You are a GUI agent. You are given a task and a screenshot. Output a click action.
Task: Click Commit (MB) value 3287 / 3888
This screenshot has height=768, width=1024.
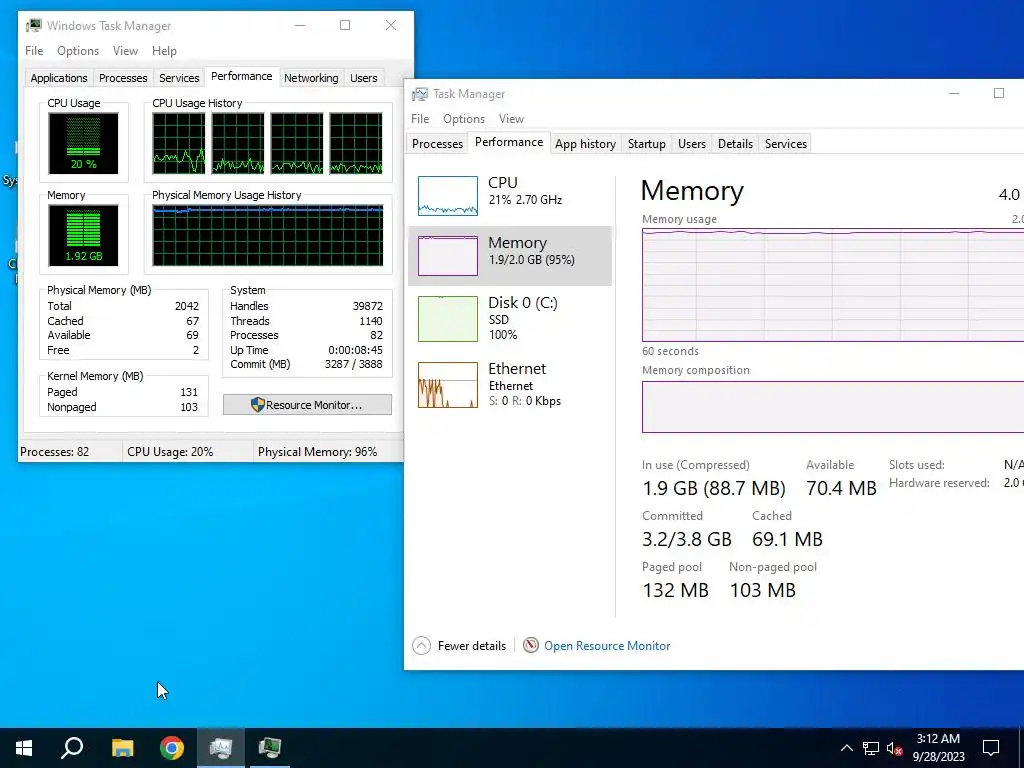(x=353, y=364)
